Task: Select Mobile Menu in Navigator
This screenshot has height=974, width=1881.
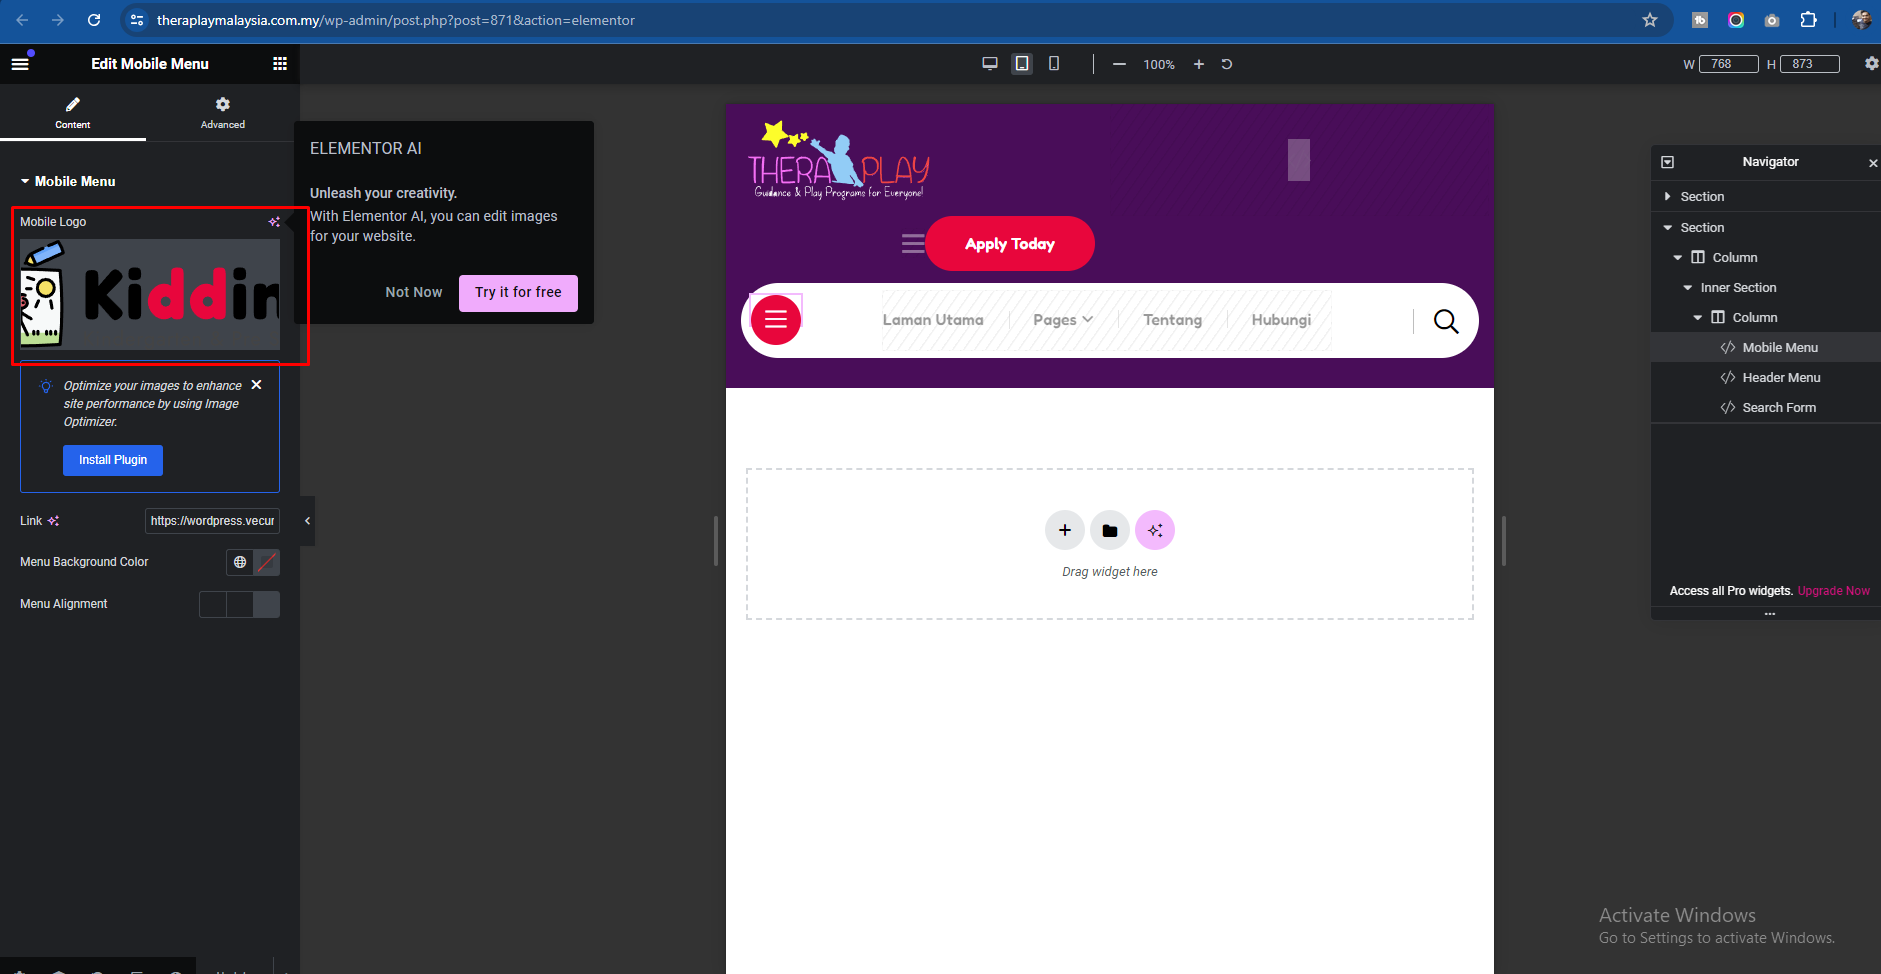Action: click(x=1766, y=347)
